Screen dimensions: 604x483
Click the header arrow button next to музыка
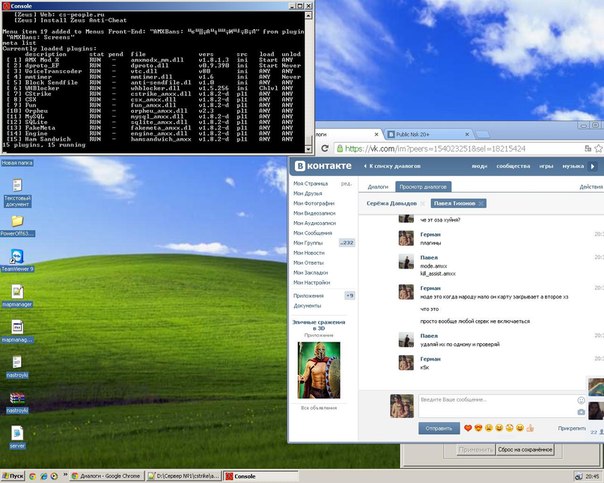[x=592, y=166]
